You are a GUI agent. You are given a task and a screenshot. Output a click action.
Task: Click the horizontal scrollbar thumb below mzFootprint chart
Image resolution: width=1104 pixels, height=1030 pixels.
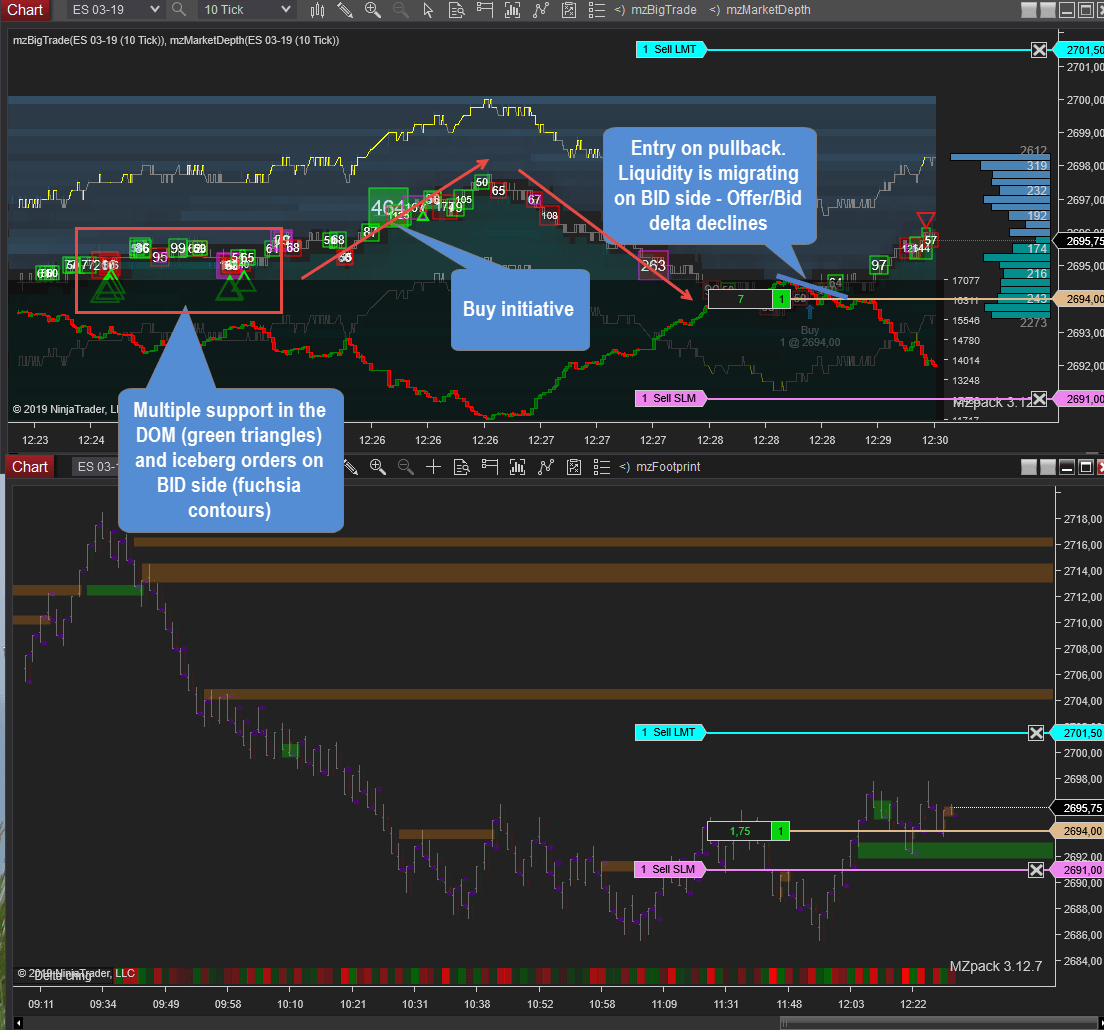[x=939, y=1023]
